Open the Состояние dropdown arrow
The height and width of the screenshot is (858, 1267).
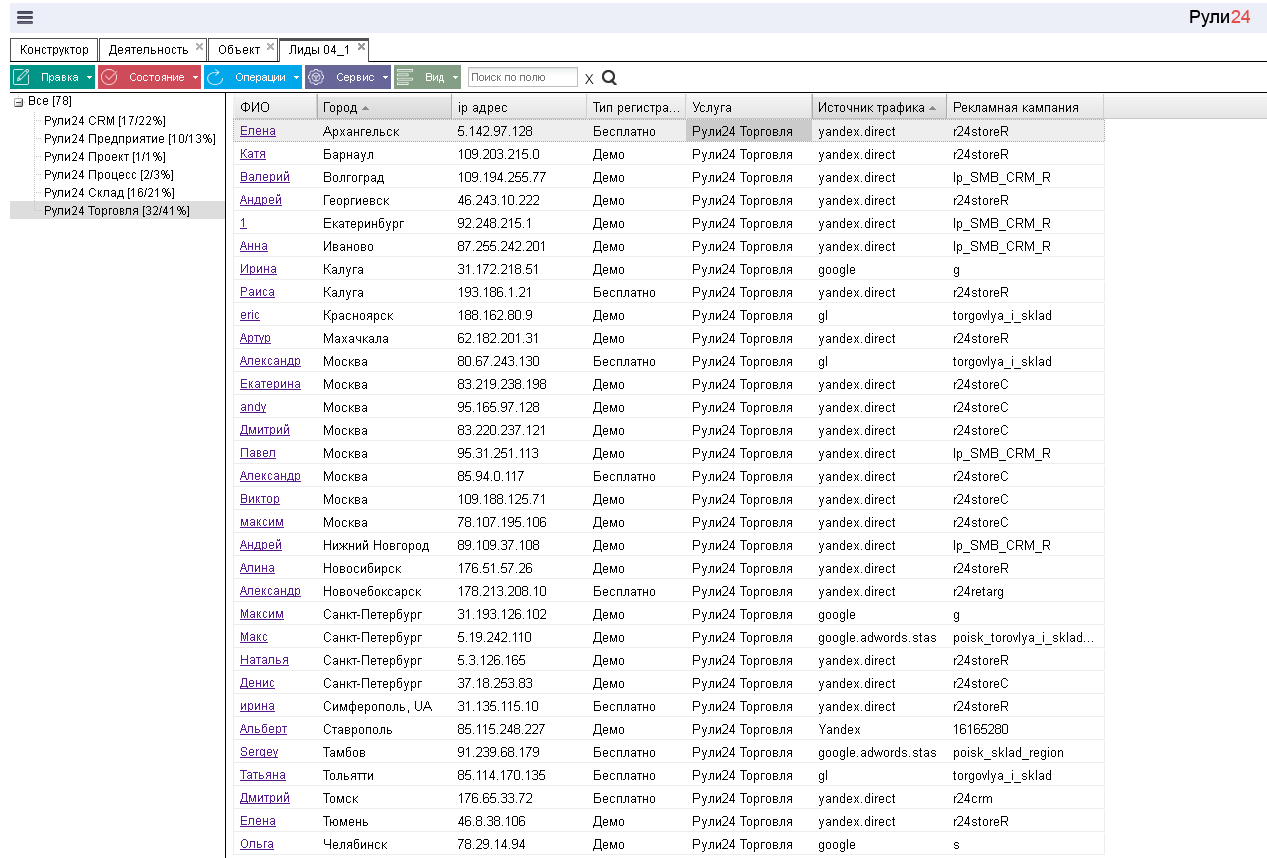point(195,77)
